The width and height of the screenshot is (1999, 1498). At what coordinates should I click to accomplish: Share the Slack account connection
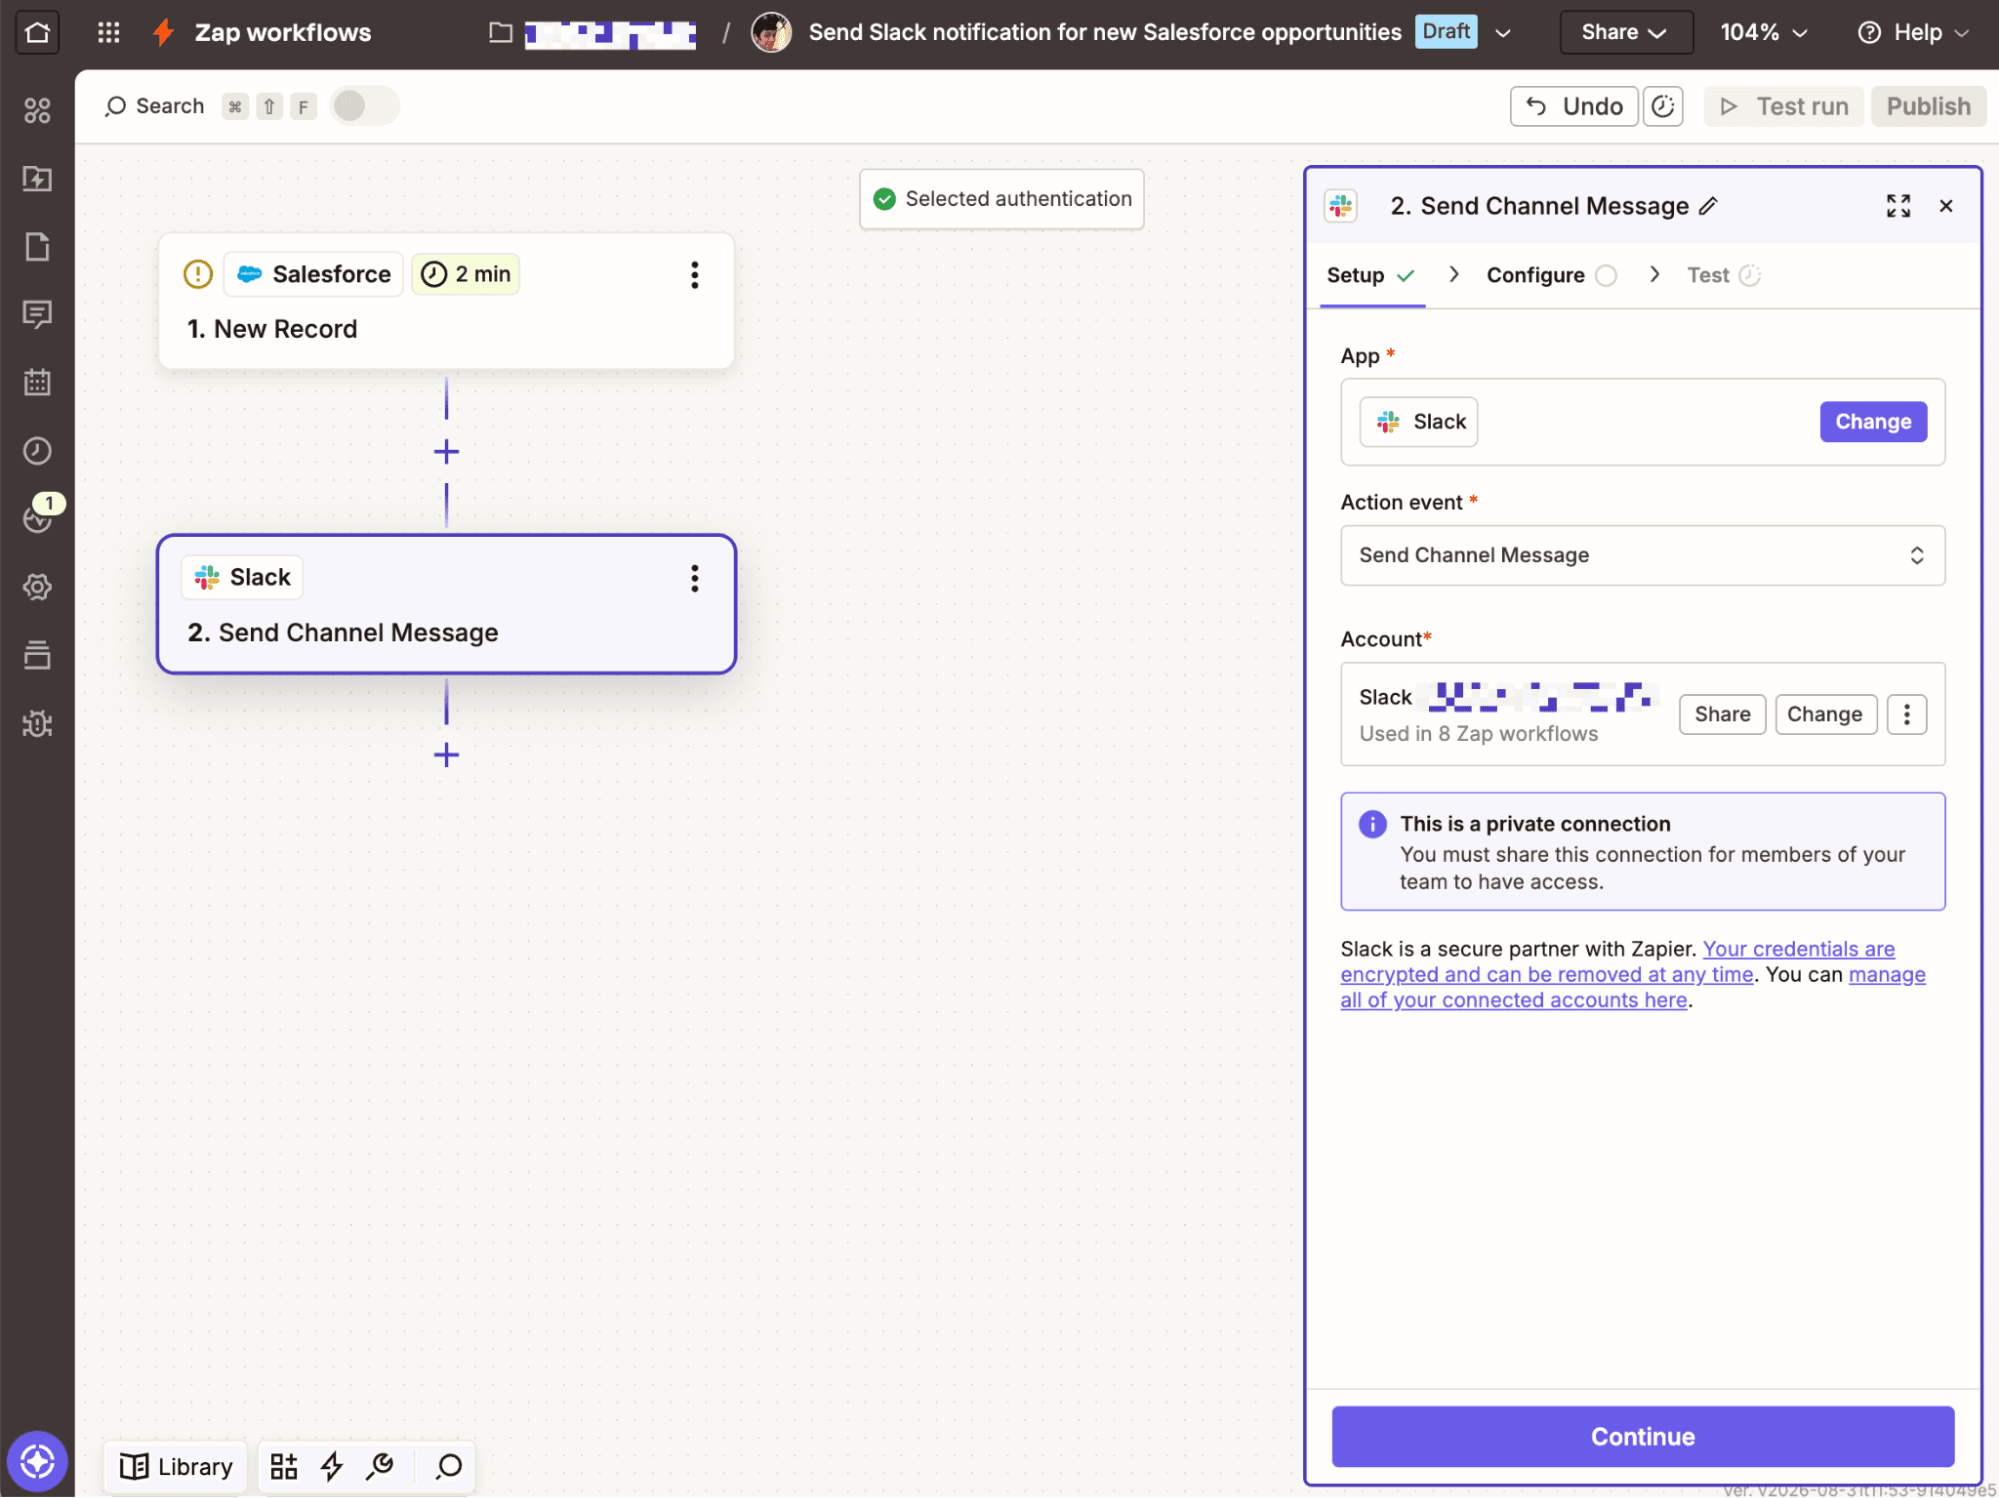(x=1722, y=714)
